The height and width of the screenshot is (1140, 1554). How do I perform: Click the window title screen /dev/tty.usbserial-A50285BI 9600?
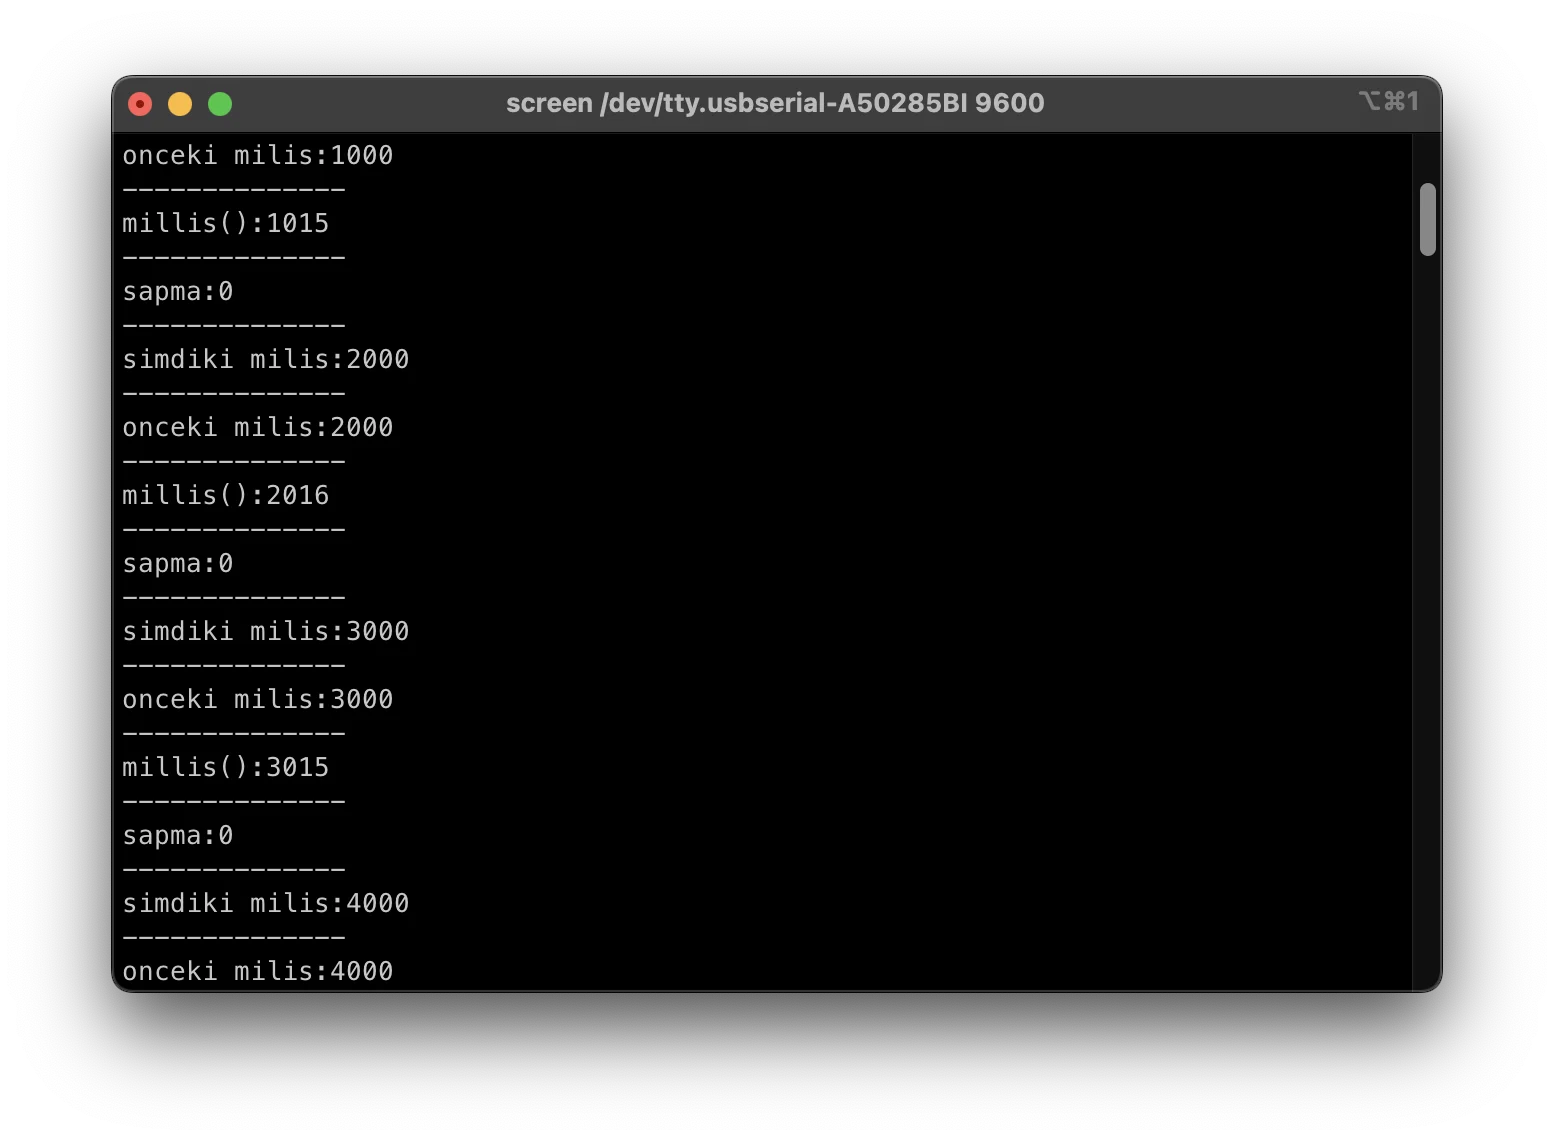click(775, 103)
